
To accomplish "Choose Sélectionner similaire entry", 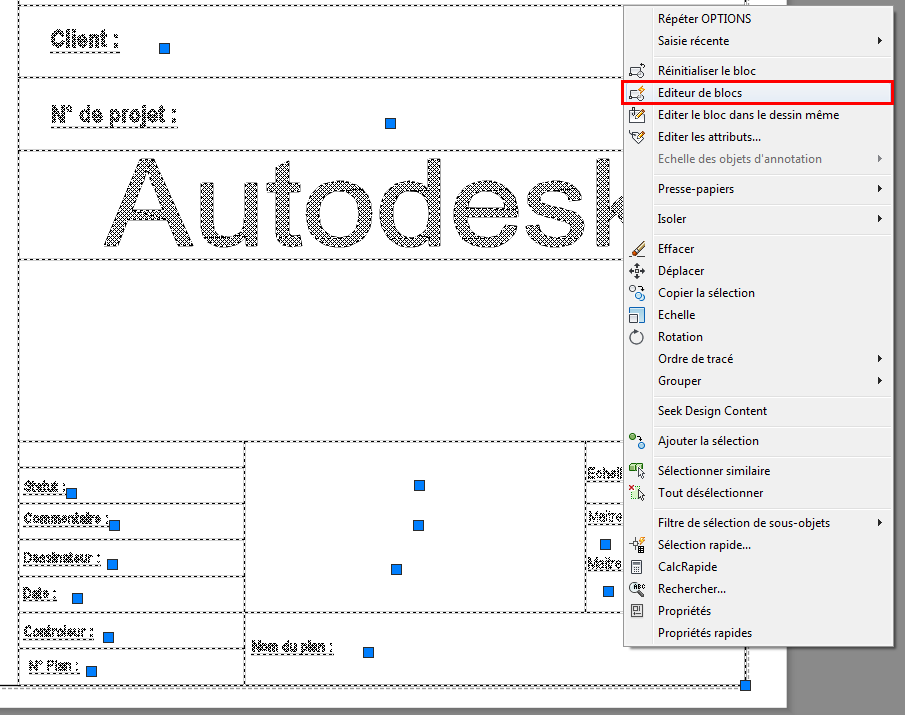I will [758, 471].
